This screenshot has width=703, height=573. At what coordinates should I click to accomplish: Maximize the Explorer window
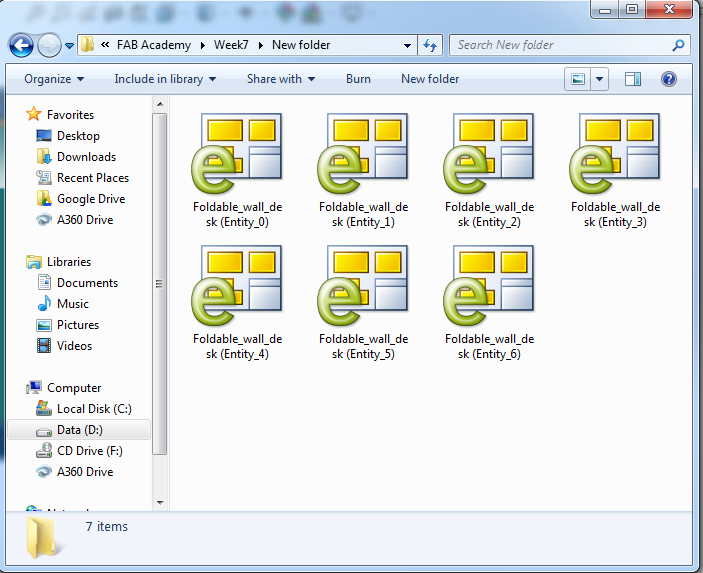[632, 9]
